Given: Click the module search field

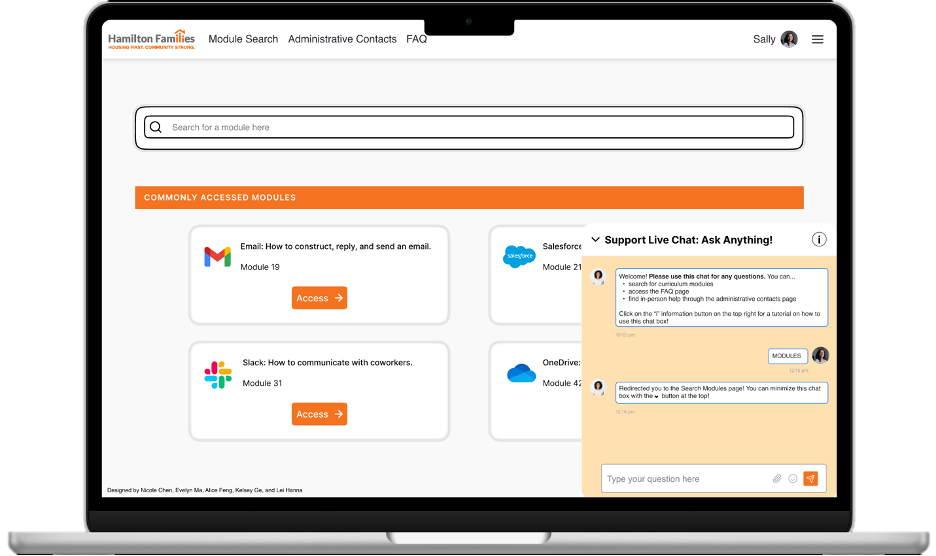Looking at the screenshot, I should tap(469, 127).
